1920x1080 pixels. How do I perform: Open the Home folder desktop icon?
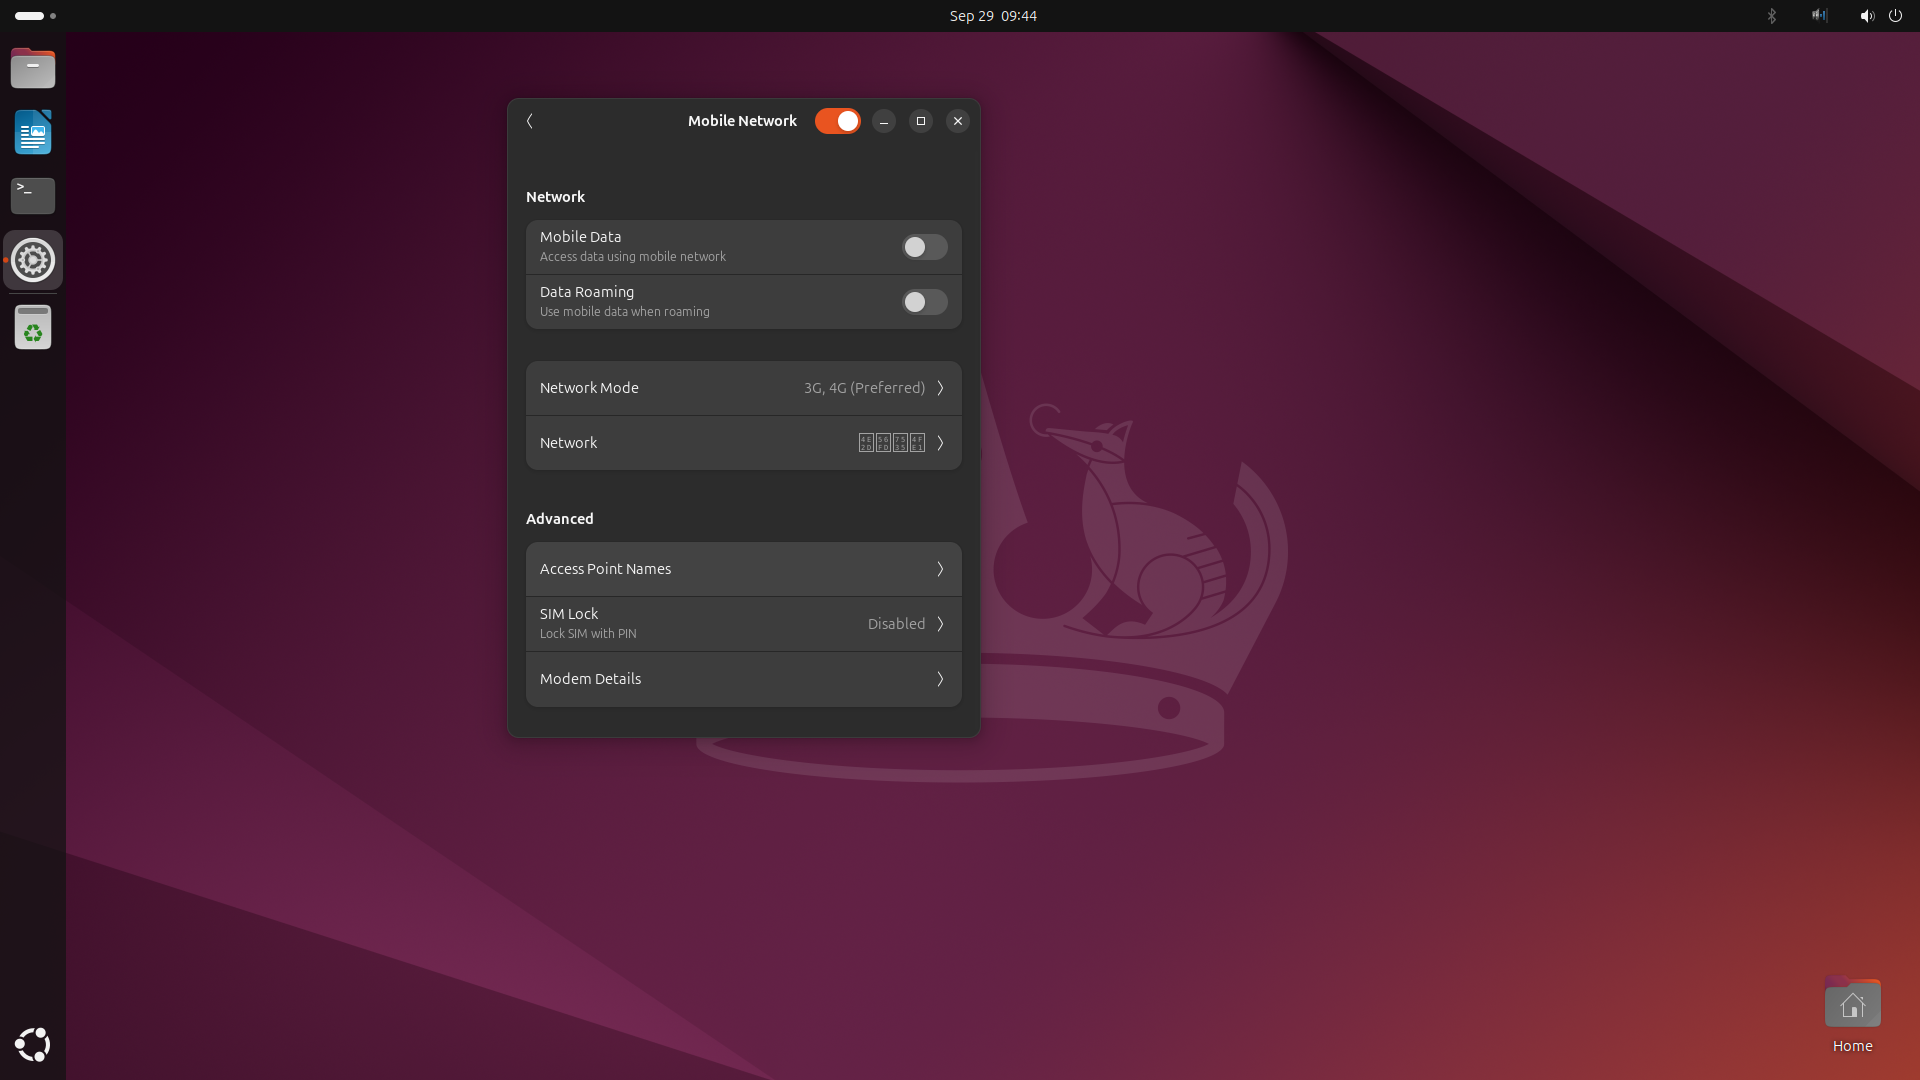[x=1852, y=1005]
